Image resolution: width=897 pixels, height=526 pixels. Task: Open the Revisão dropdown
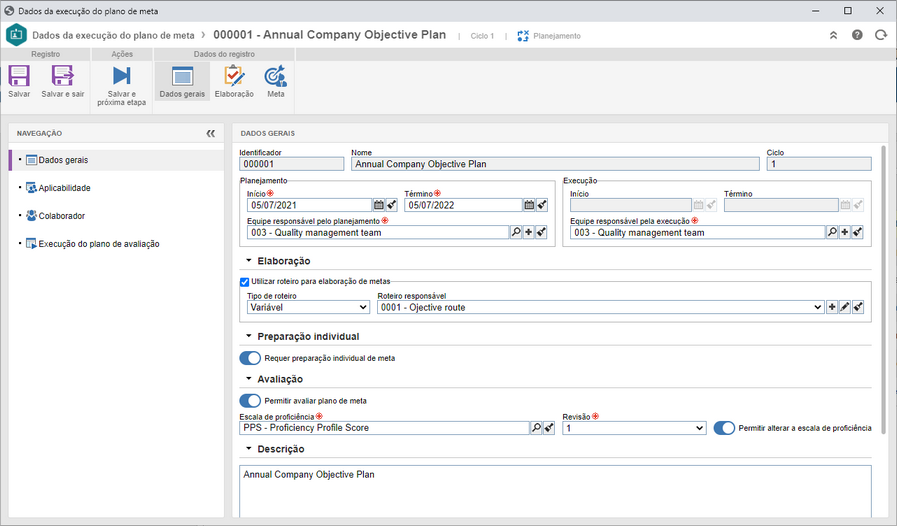click(634, 428)
